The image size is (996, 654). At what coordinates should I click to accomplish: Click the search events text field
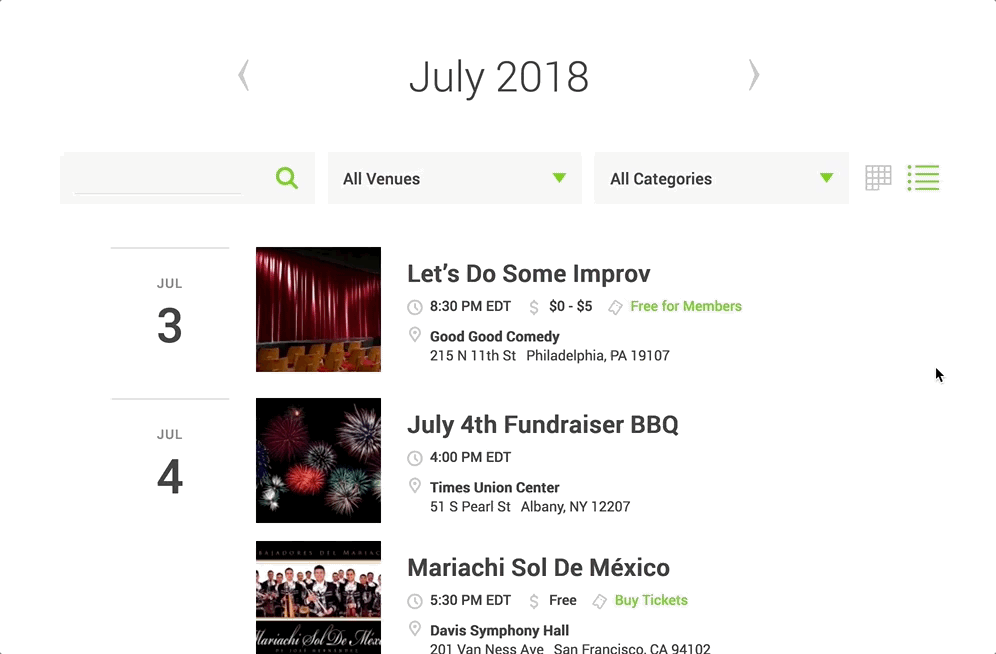[x=158, y=179]
